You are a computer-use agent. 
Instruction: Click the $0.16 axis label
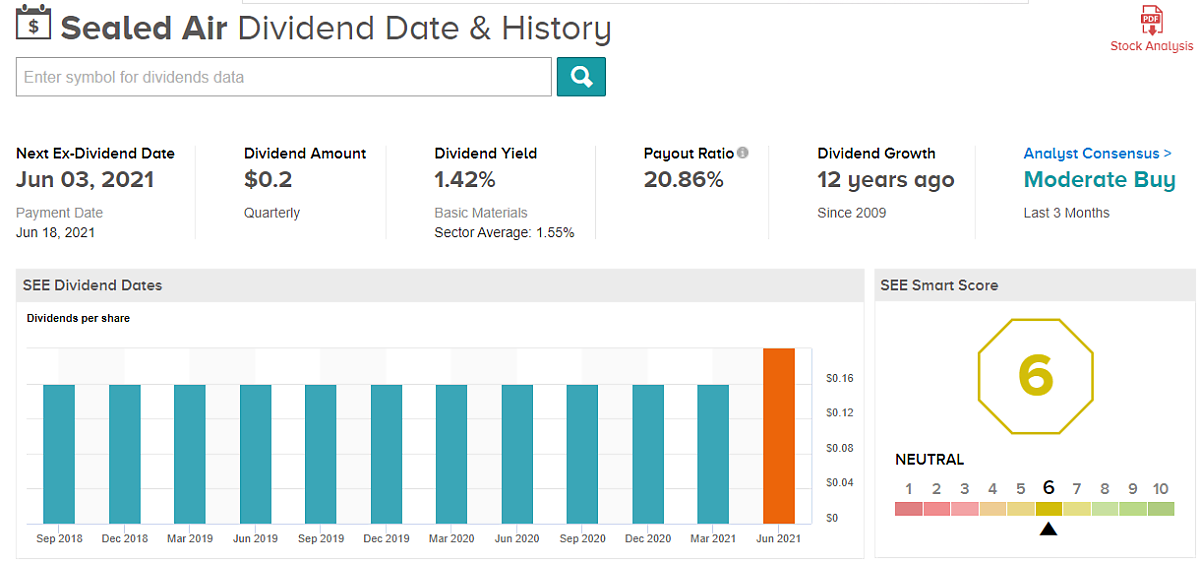pos(840,379)
